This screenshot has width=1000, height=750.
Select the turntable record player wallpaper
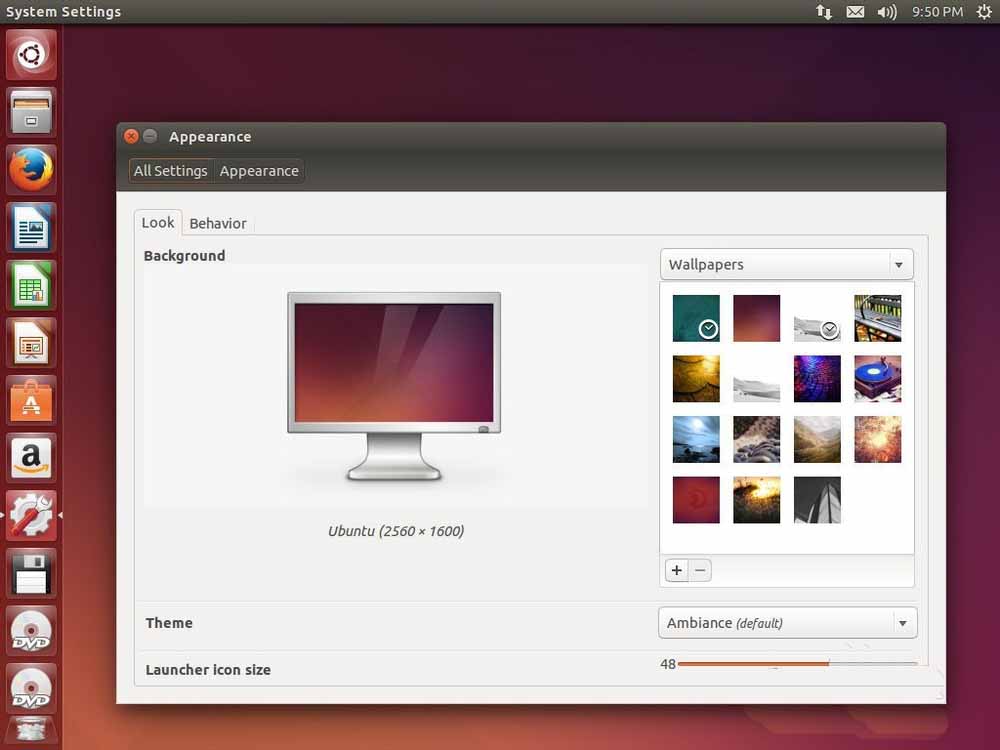878,379
